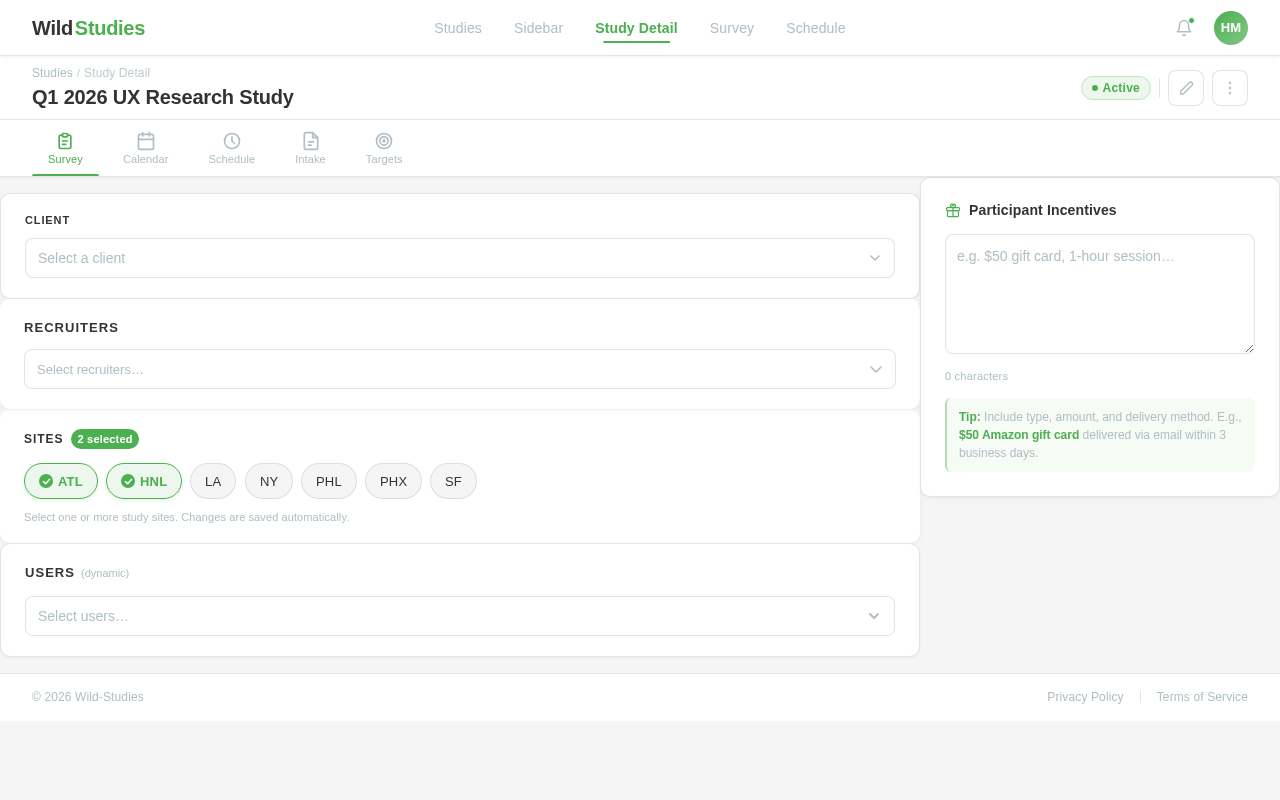The height and width of the screenshot is (800, 1280).
Task: Open the Select a client dropdown
Action: tap(459, 258)
